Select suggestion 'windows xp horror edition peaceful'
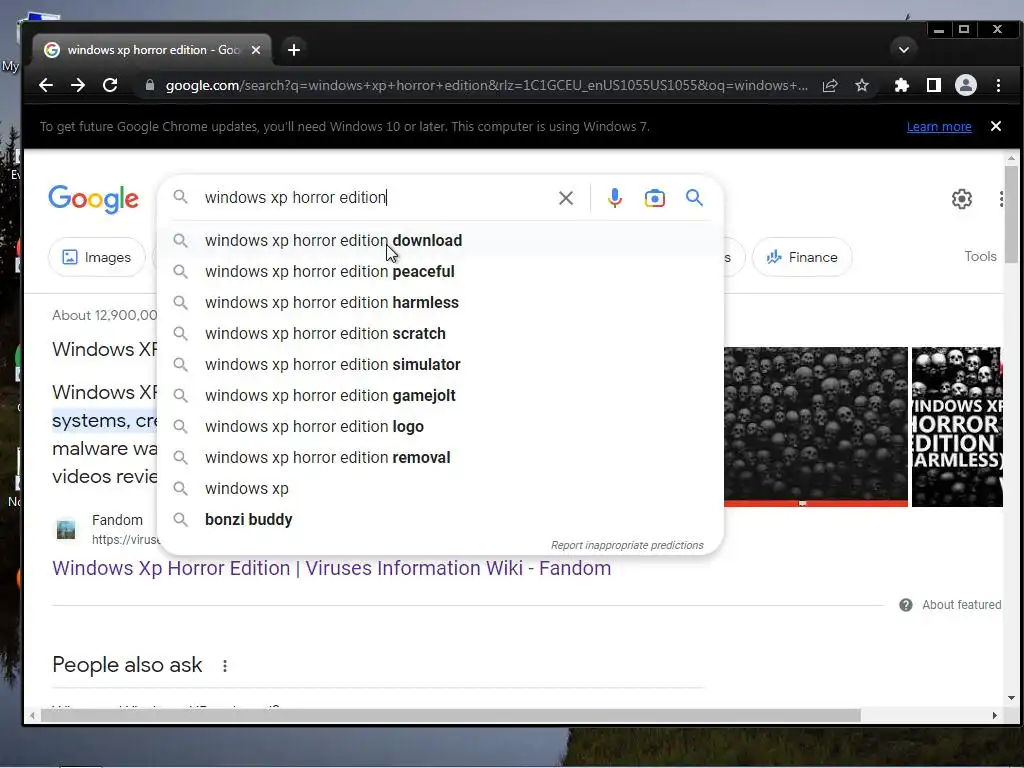The height and width of the screenshot is (768, 1024). (441, 272)
